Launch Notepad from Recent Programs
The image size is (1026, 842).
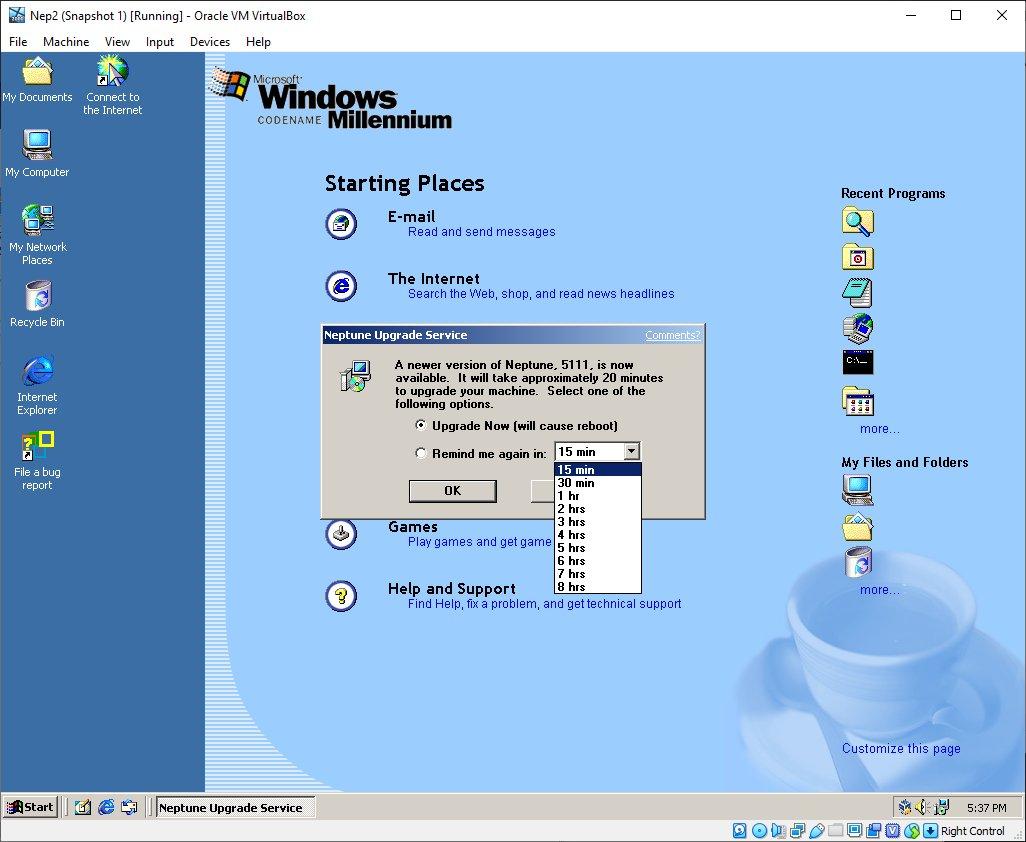[856, 291]
